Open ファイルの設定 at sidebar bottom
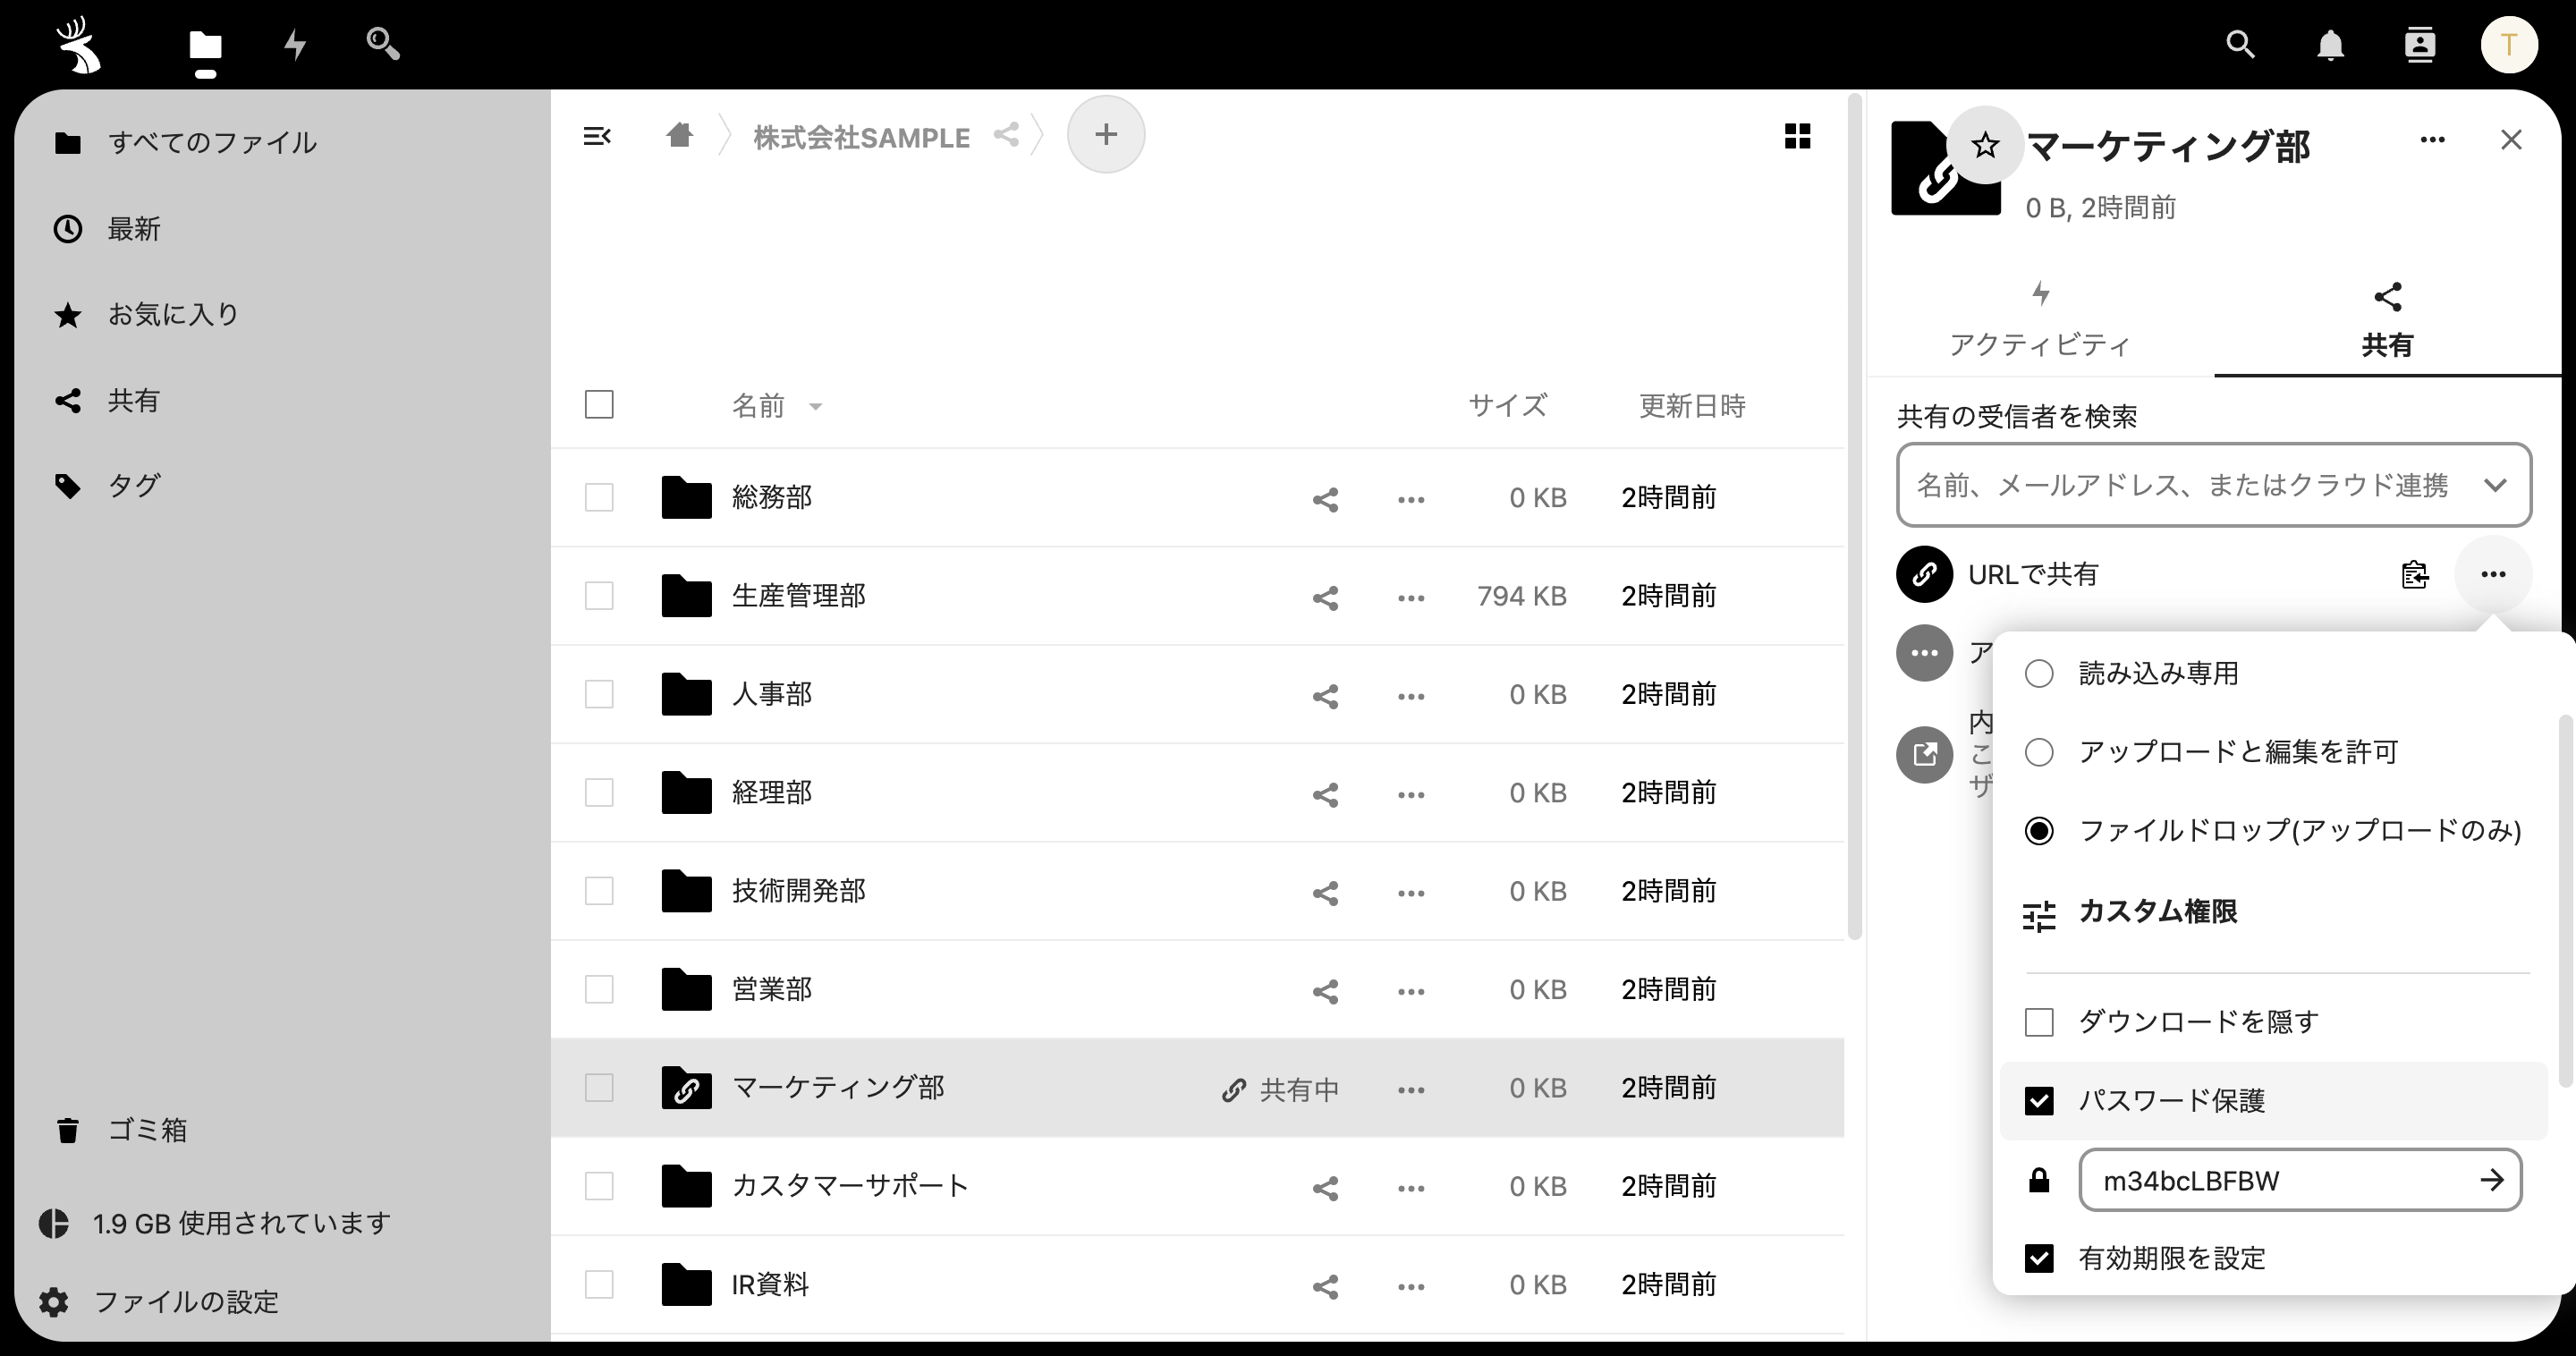2576x1356 pixels. [186, 1302]
